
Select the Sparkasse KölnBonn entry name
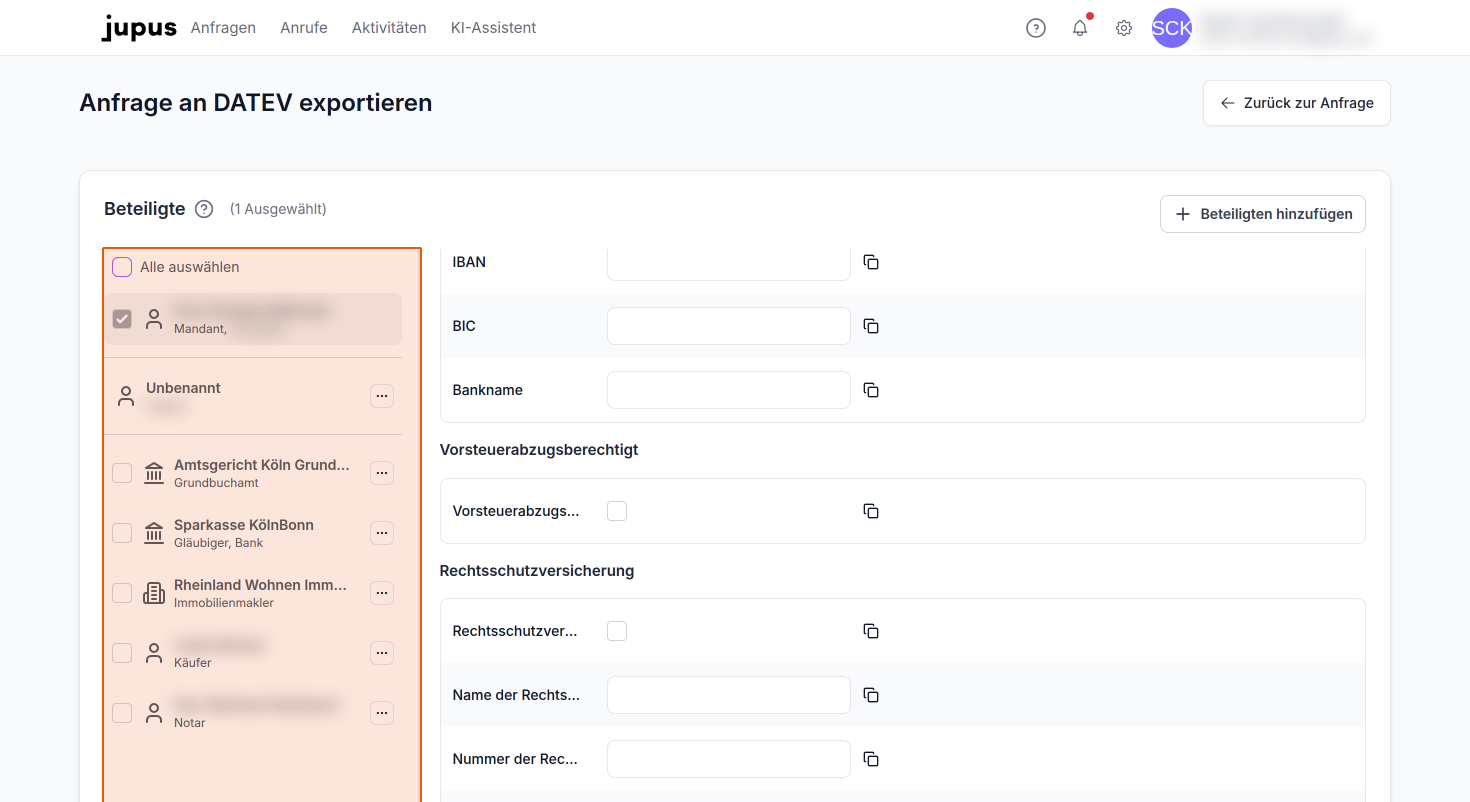point(244,525)
